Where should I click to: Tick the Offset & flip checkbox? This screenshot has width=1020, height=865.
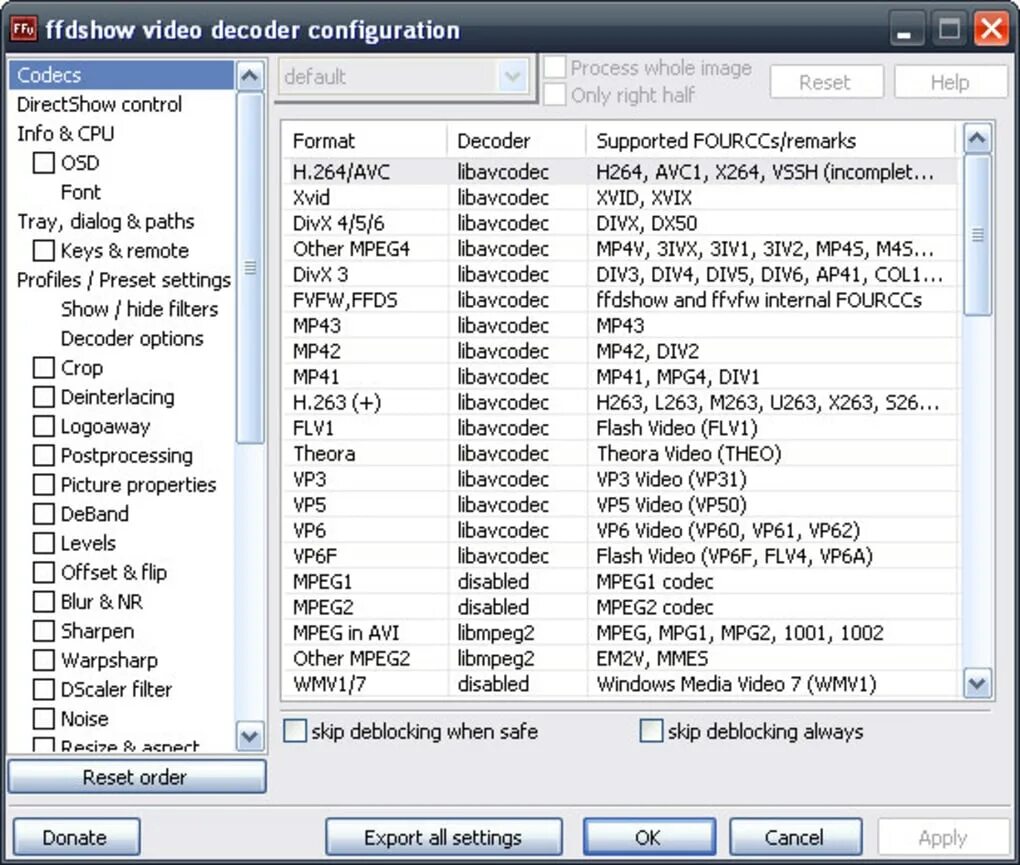click(44, 572)
